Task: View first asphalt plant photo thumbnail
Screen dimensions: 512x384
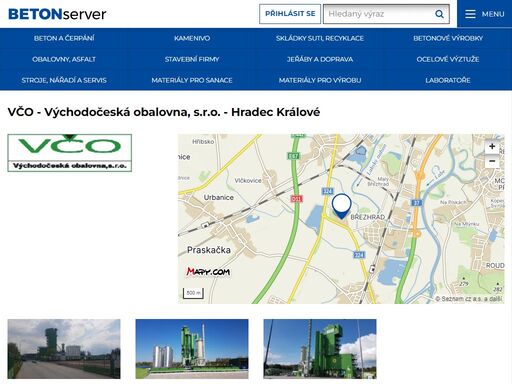Action: click(x=64, y=349)
